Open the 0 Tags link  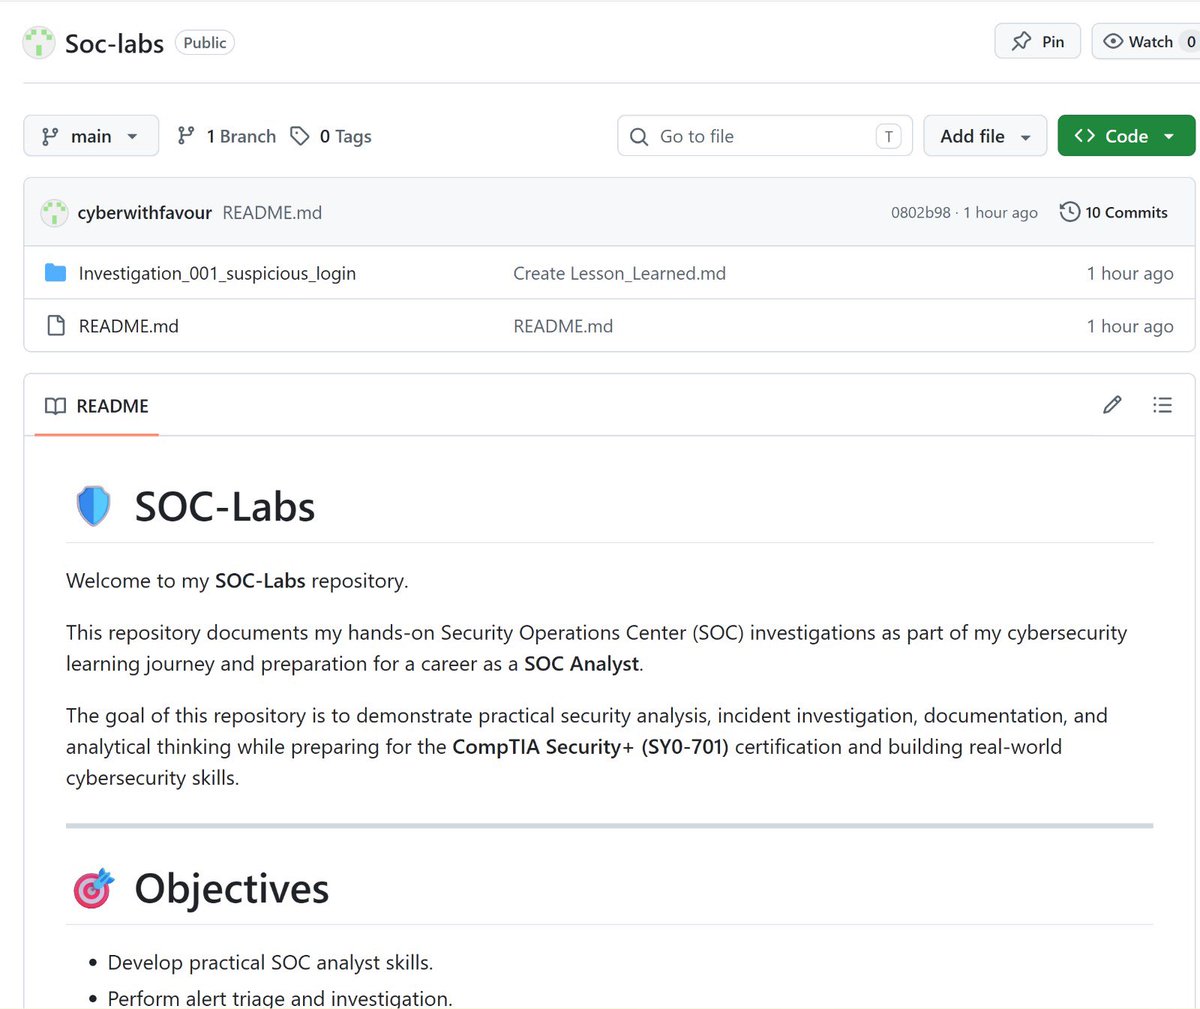[331, 136]
